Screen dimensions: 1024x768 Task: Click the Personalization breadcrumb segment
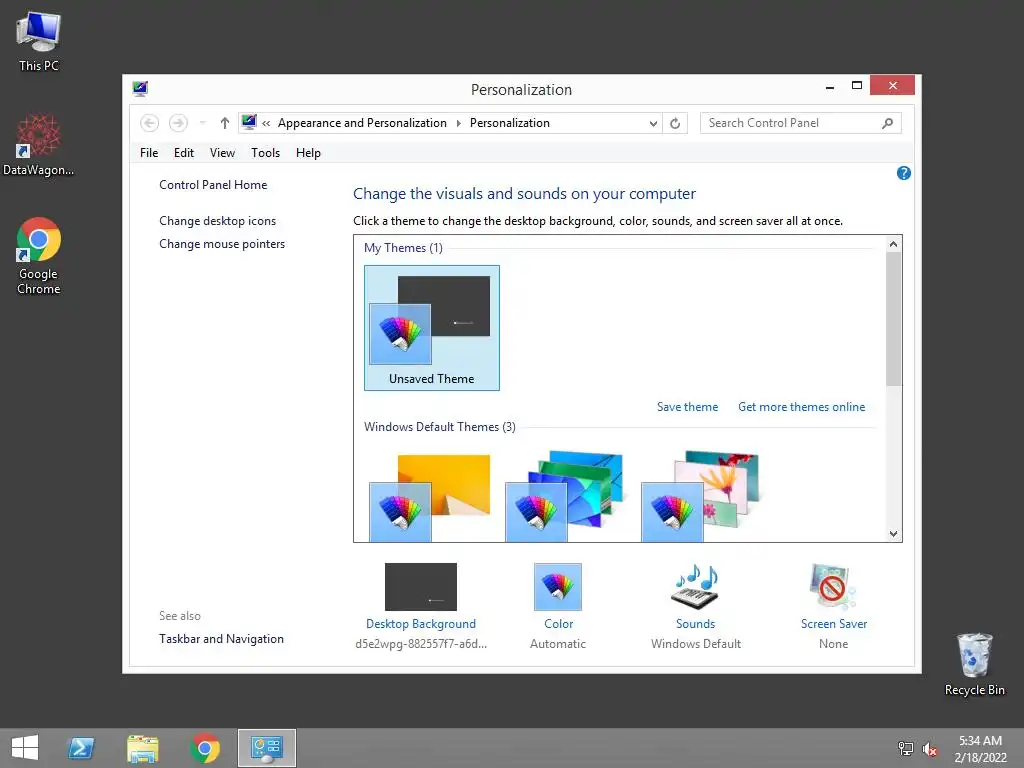(x=509, y=123)
